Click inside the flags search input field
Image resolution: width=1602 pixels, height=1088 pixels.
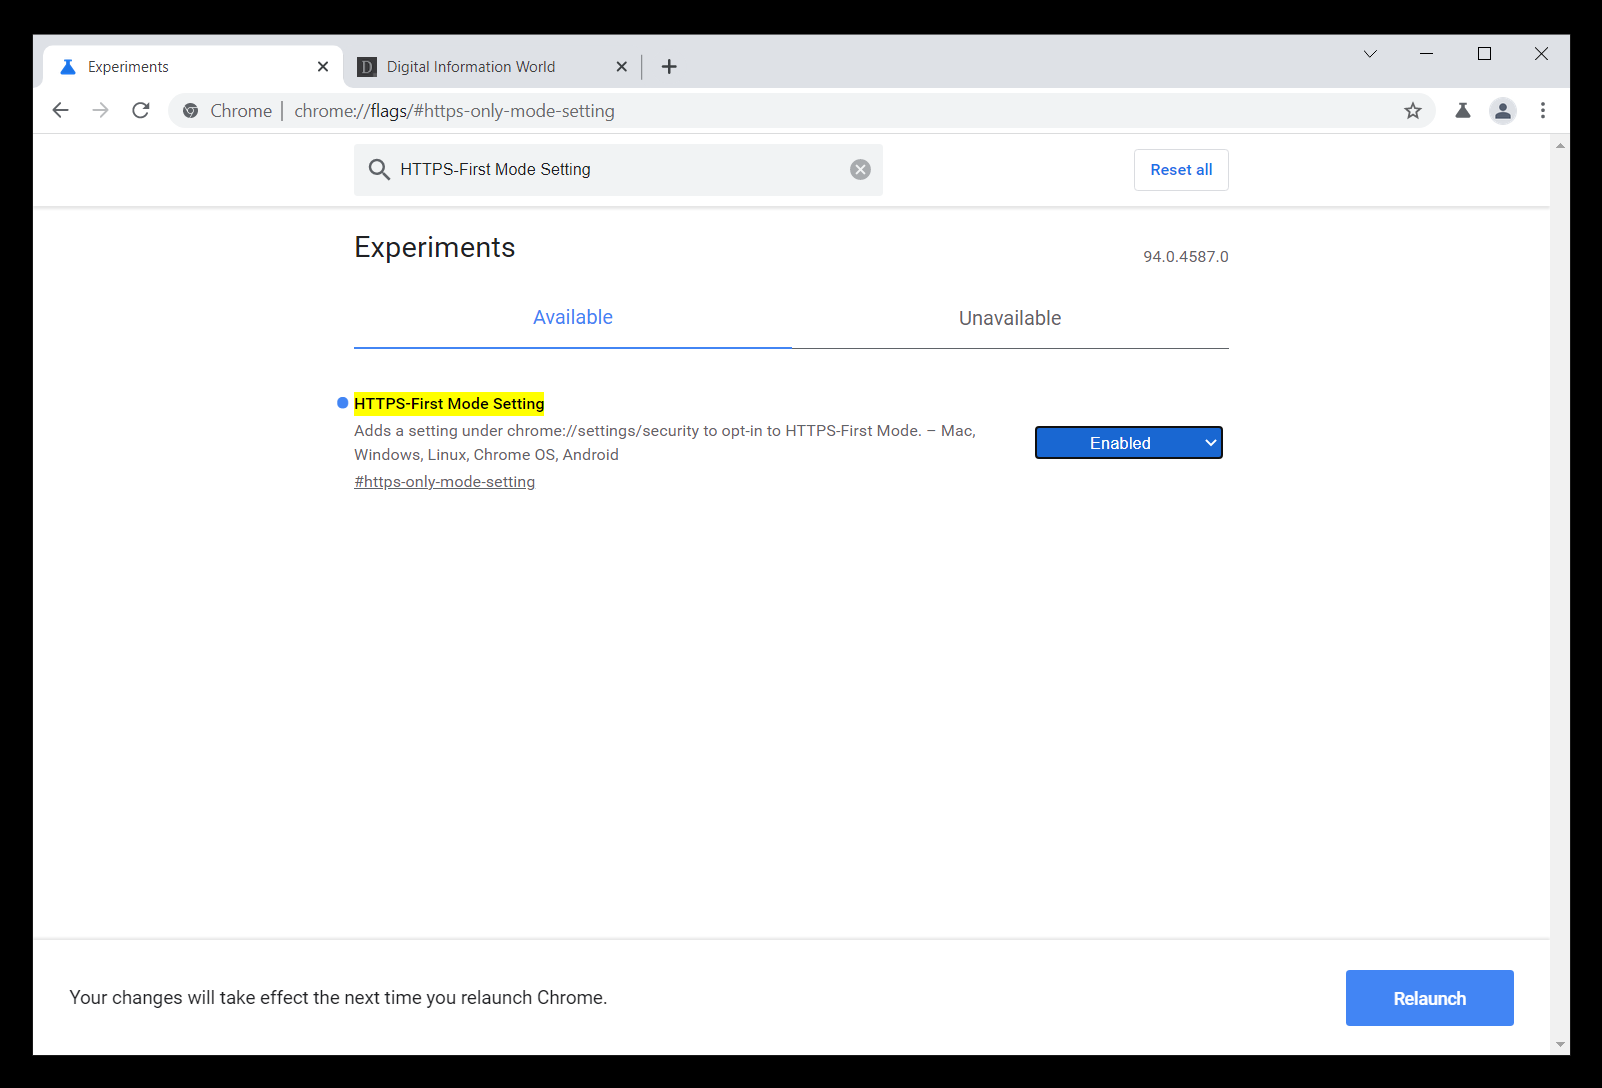pyautogui.click(x=600, y=169)
